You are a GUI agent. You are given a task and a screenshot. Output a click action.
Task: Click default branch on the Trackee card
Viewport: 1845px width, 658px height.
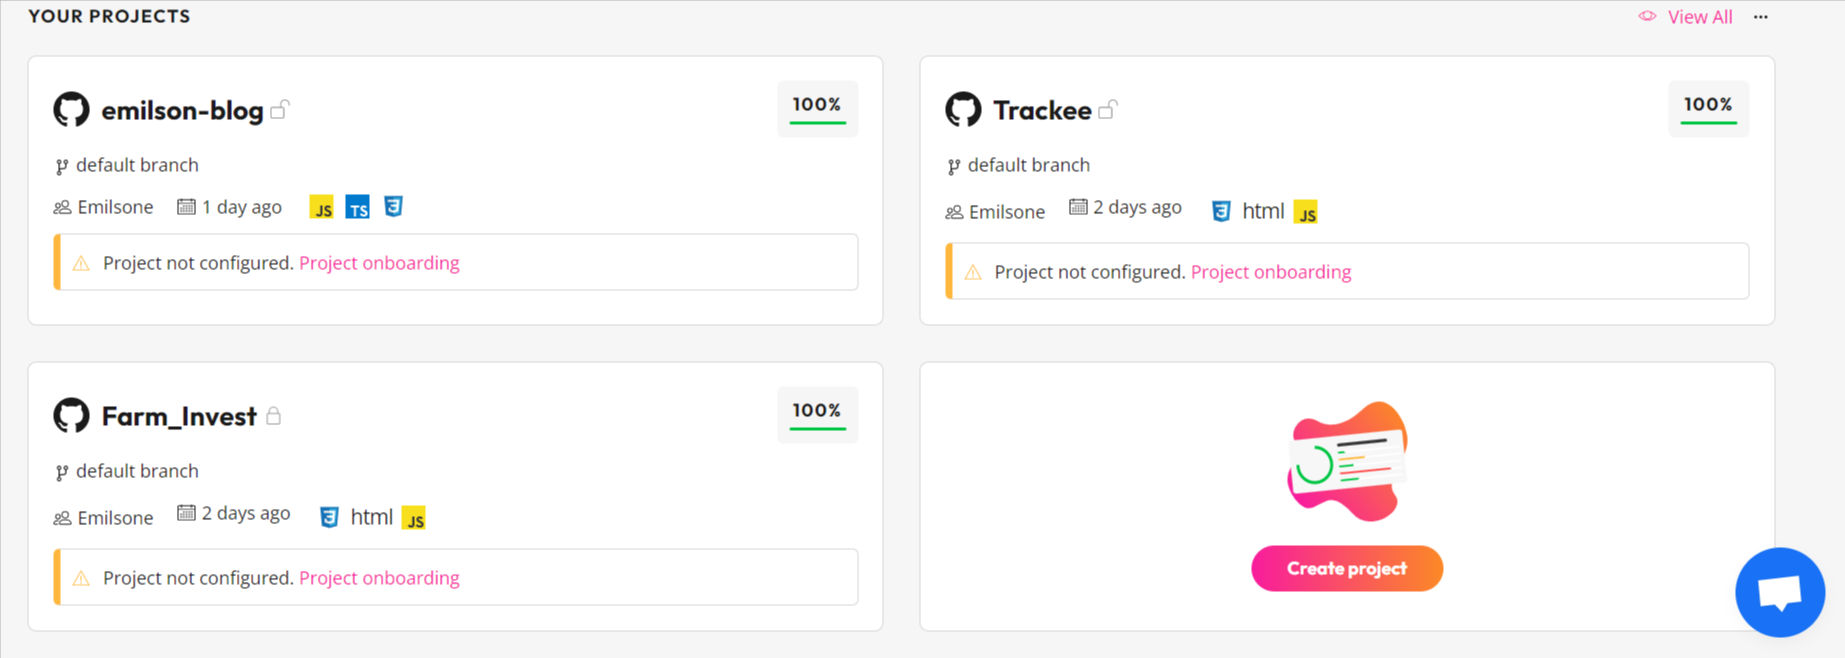1028,164
